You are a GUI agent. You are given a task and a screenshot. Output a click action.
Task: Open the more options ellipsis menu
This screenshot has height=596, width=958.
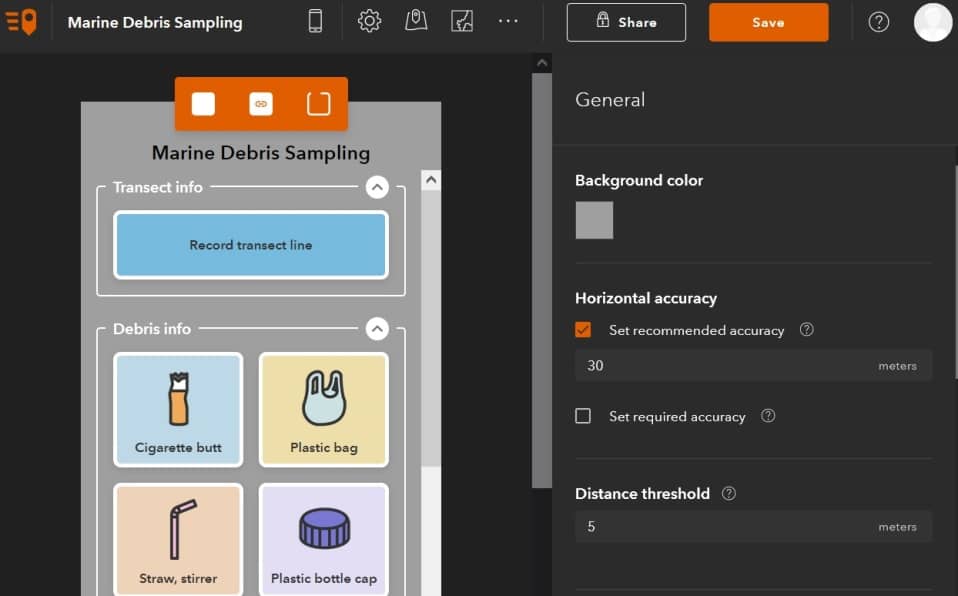point(508,21)
